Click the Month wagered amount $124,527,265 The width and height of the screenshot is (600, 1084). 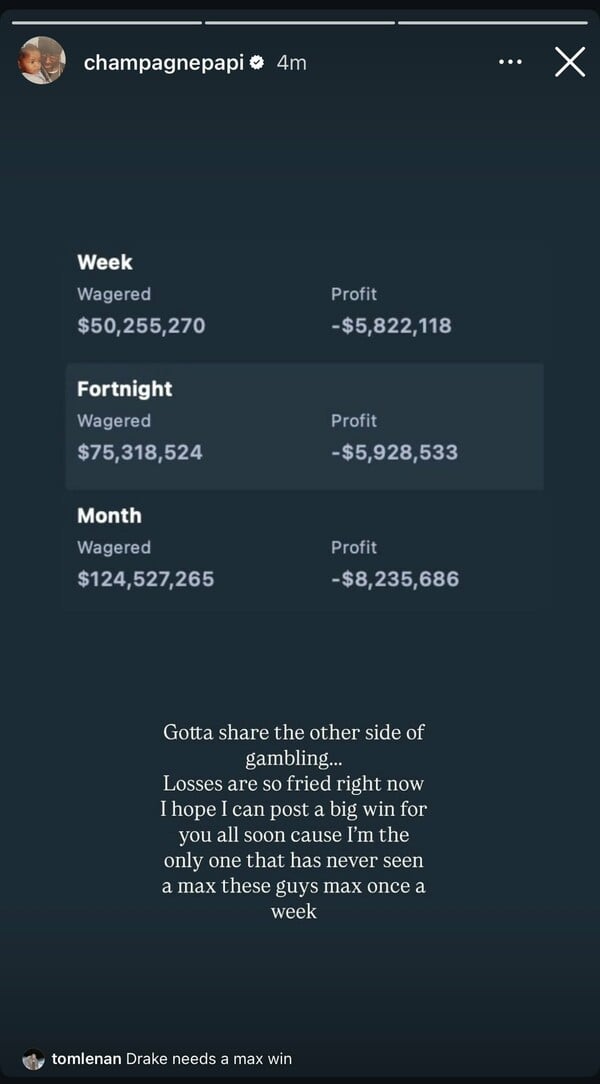click(x=146, y=579)
